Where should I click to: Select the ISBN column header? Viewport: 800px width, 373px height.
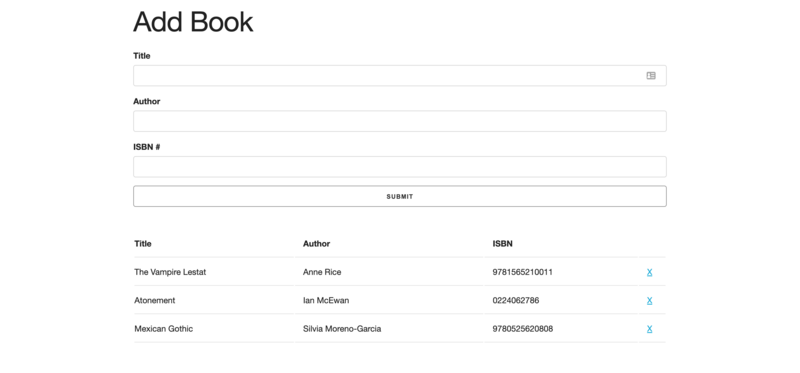click(503, 244)
